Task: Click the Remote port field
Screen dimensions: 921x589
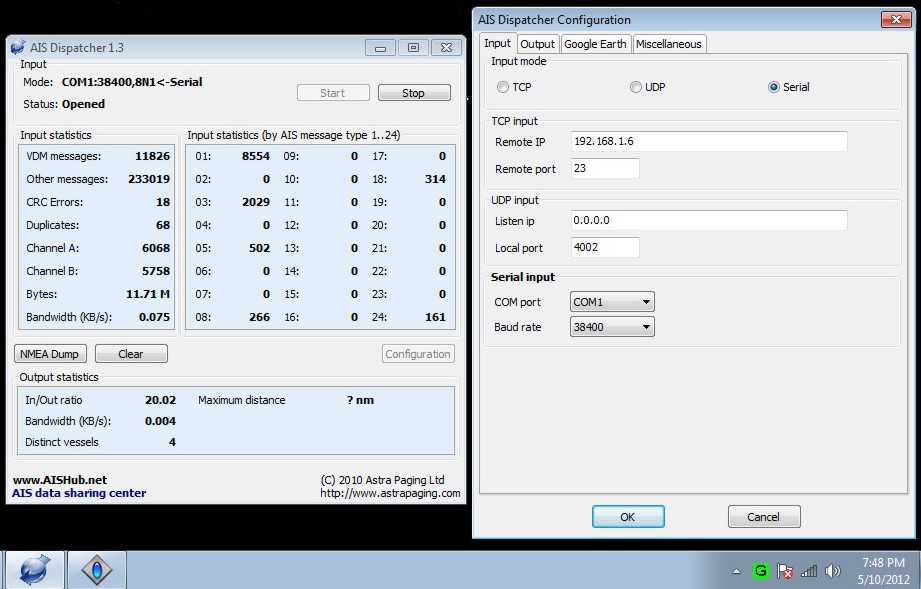Action: (x=605, y=169)
